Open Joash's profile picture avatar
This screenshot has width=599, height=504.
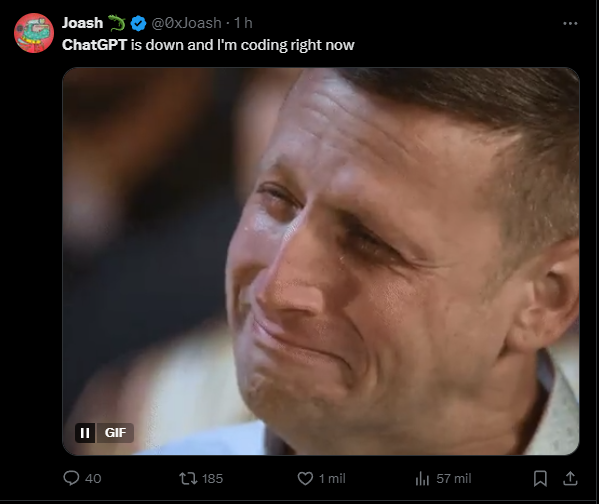34,33
